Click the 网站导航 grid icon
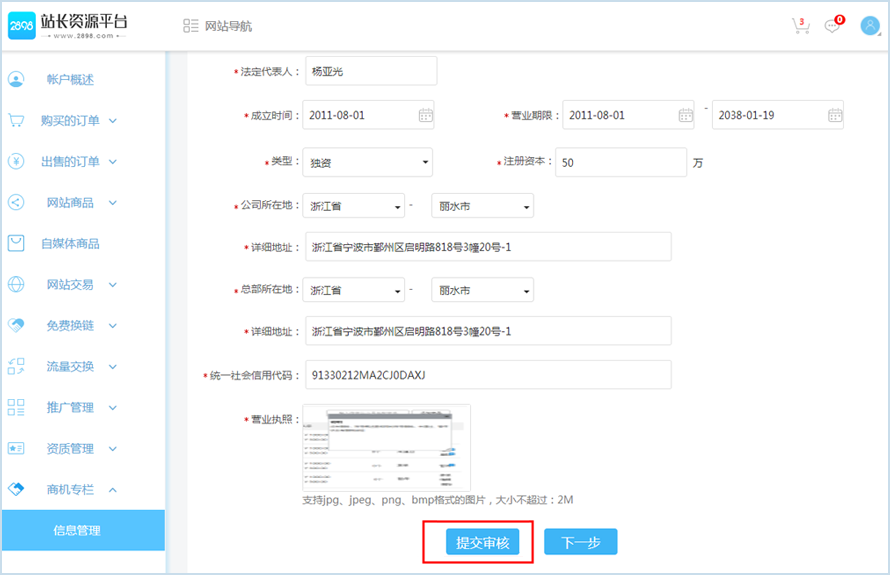This screenshot has width=890, height=575. click(191, 26)
